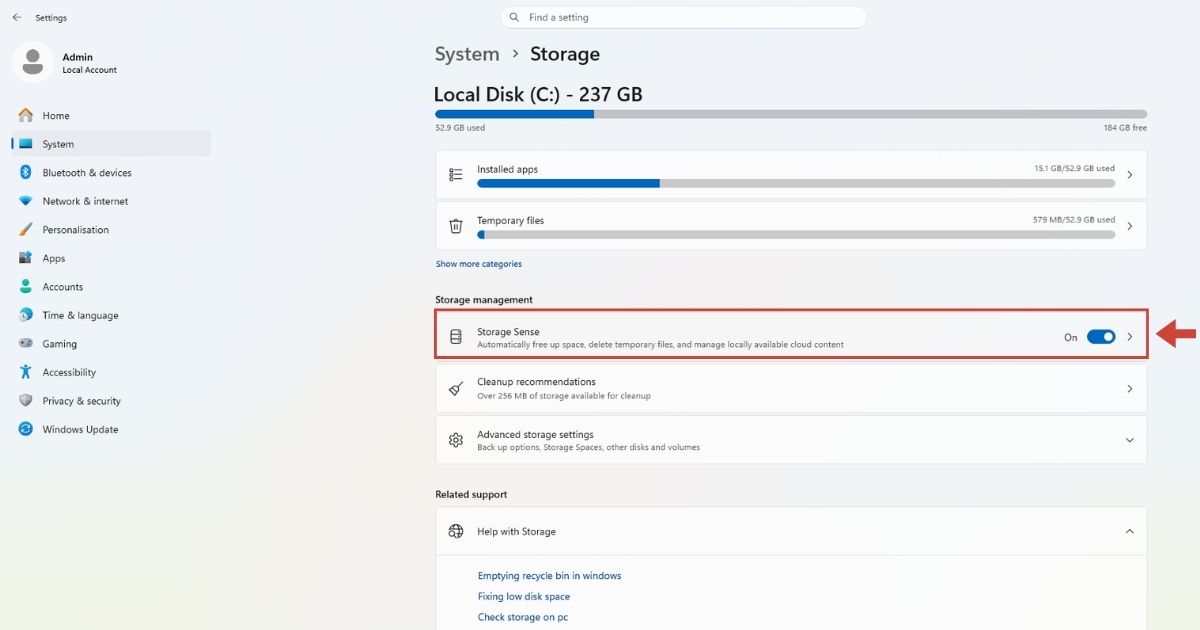Select Time & language in sidebar

click(111, 315)
